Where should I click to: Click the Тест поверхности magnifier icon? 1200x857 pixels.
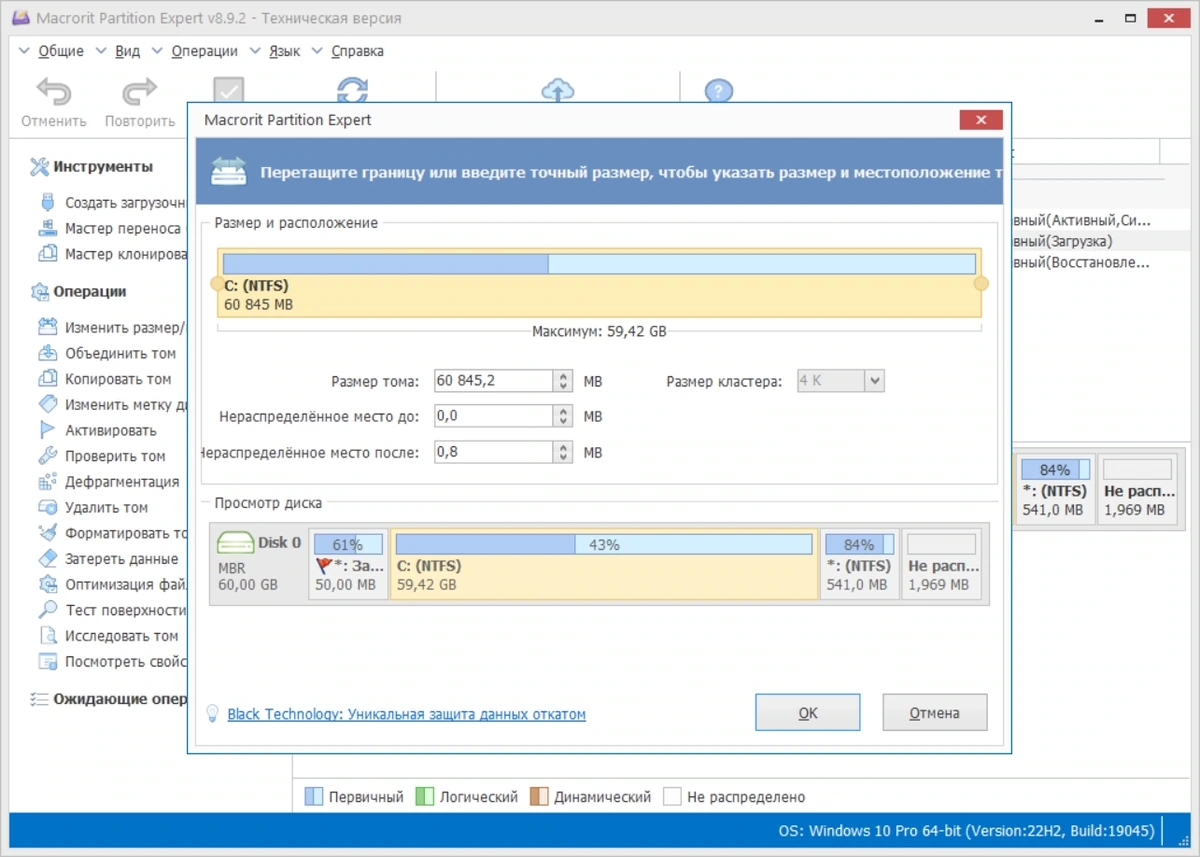47,610
